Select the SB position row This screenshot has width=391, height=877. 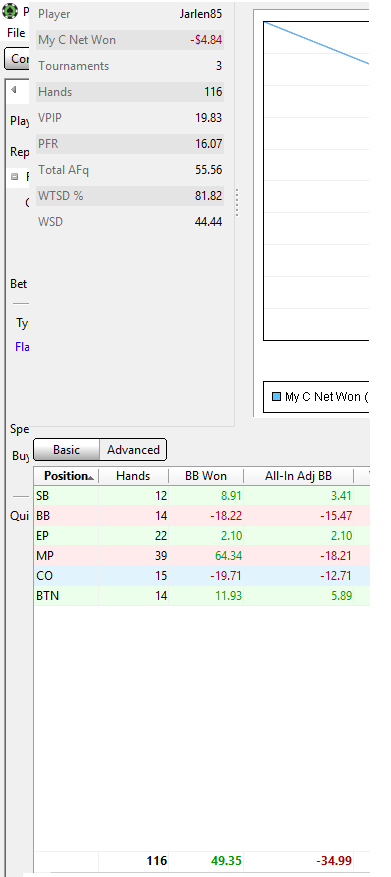(201, 496)
